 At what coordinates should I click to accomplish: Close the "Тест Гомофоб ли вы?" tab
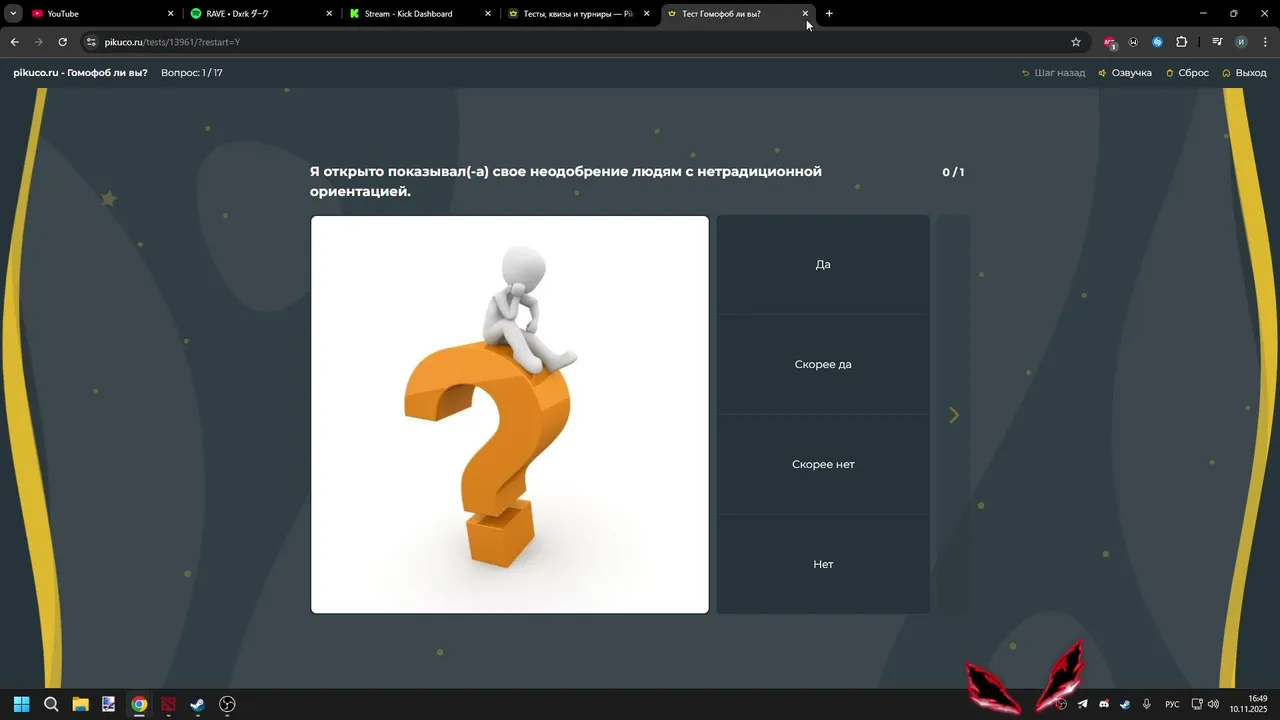pyautogui.click(x=805, y=14)
